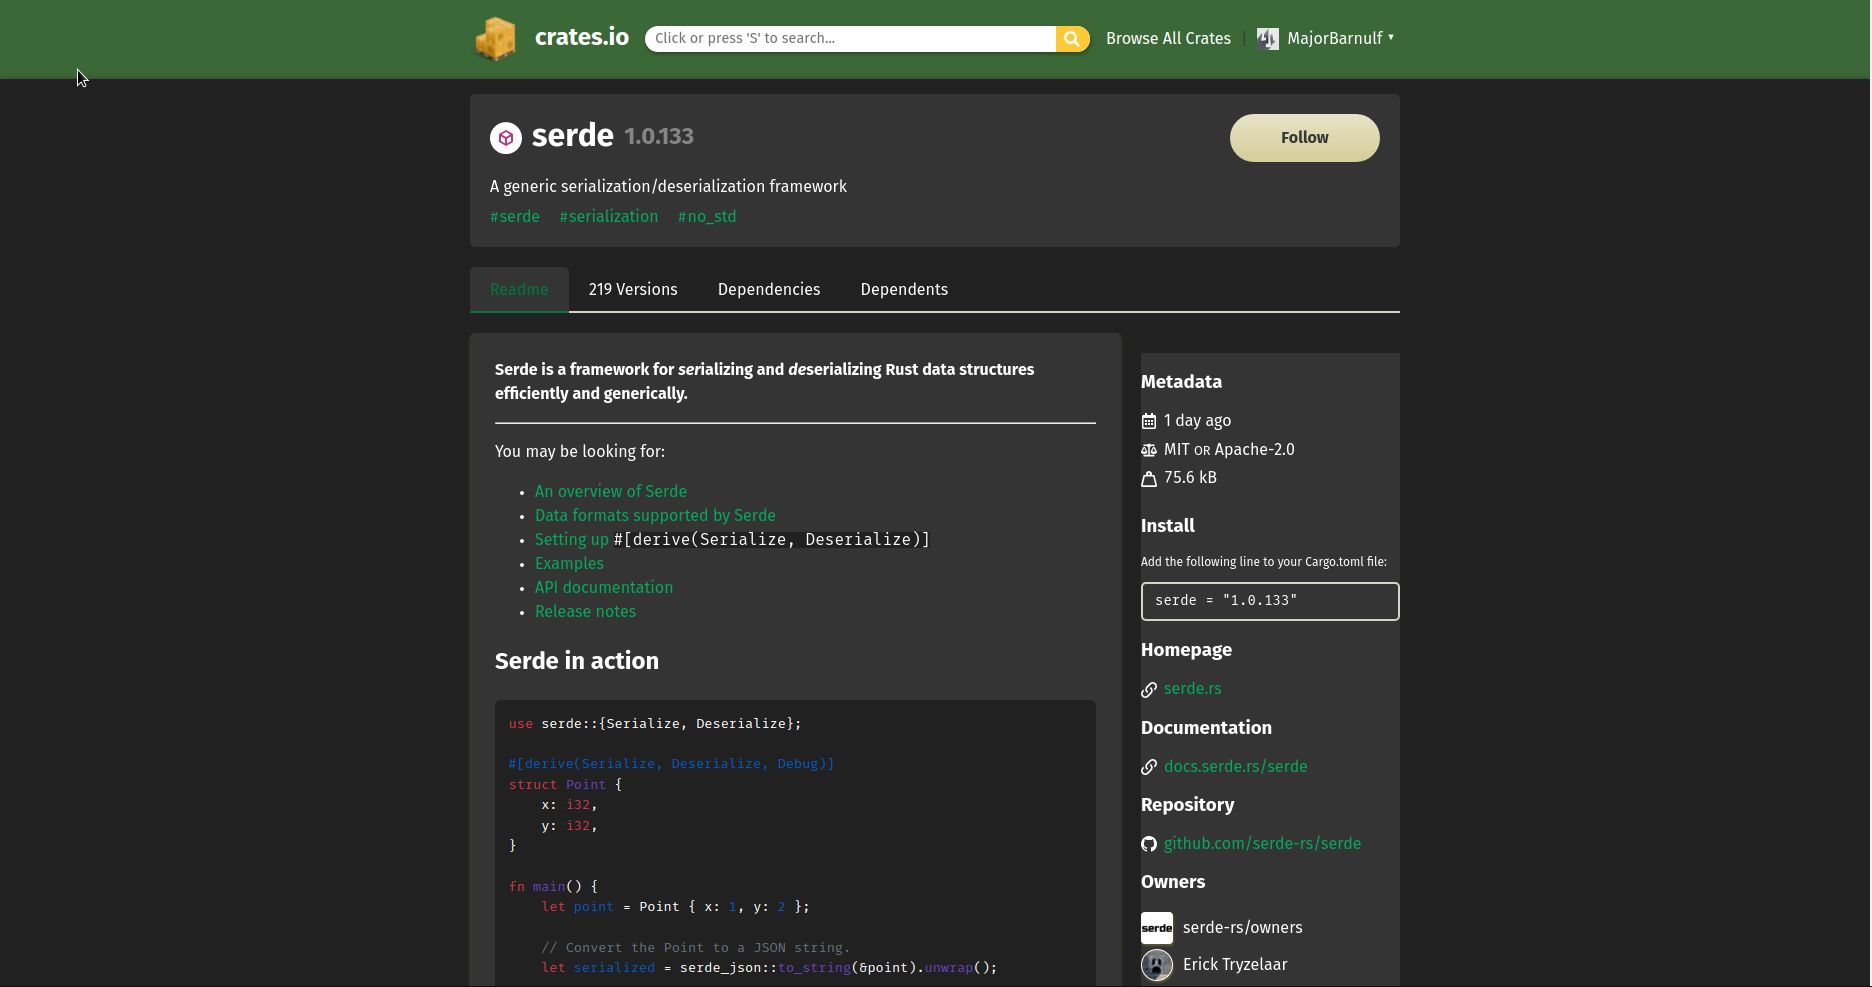Click the MajorBarnulf user avatar
The height and width of the screenshot is (987, 1872).
pos(1267,39)
